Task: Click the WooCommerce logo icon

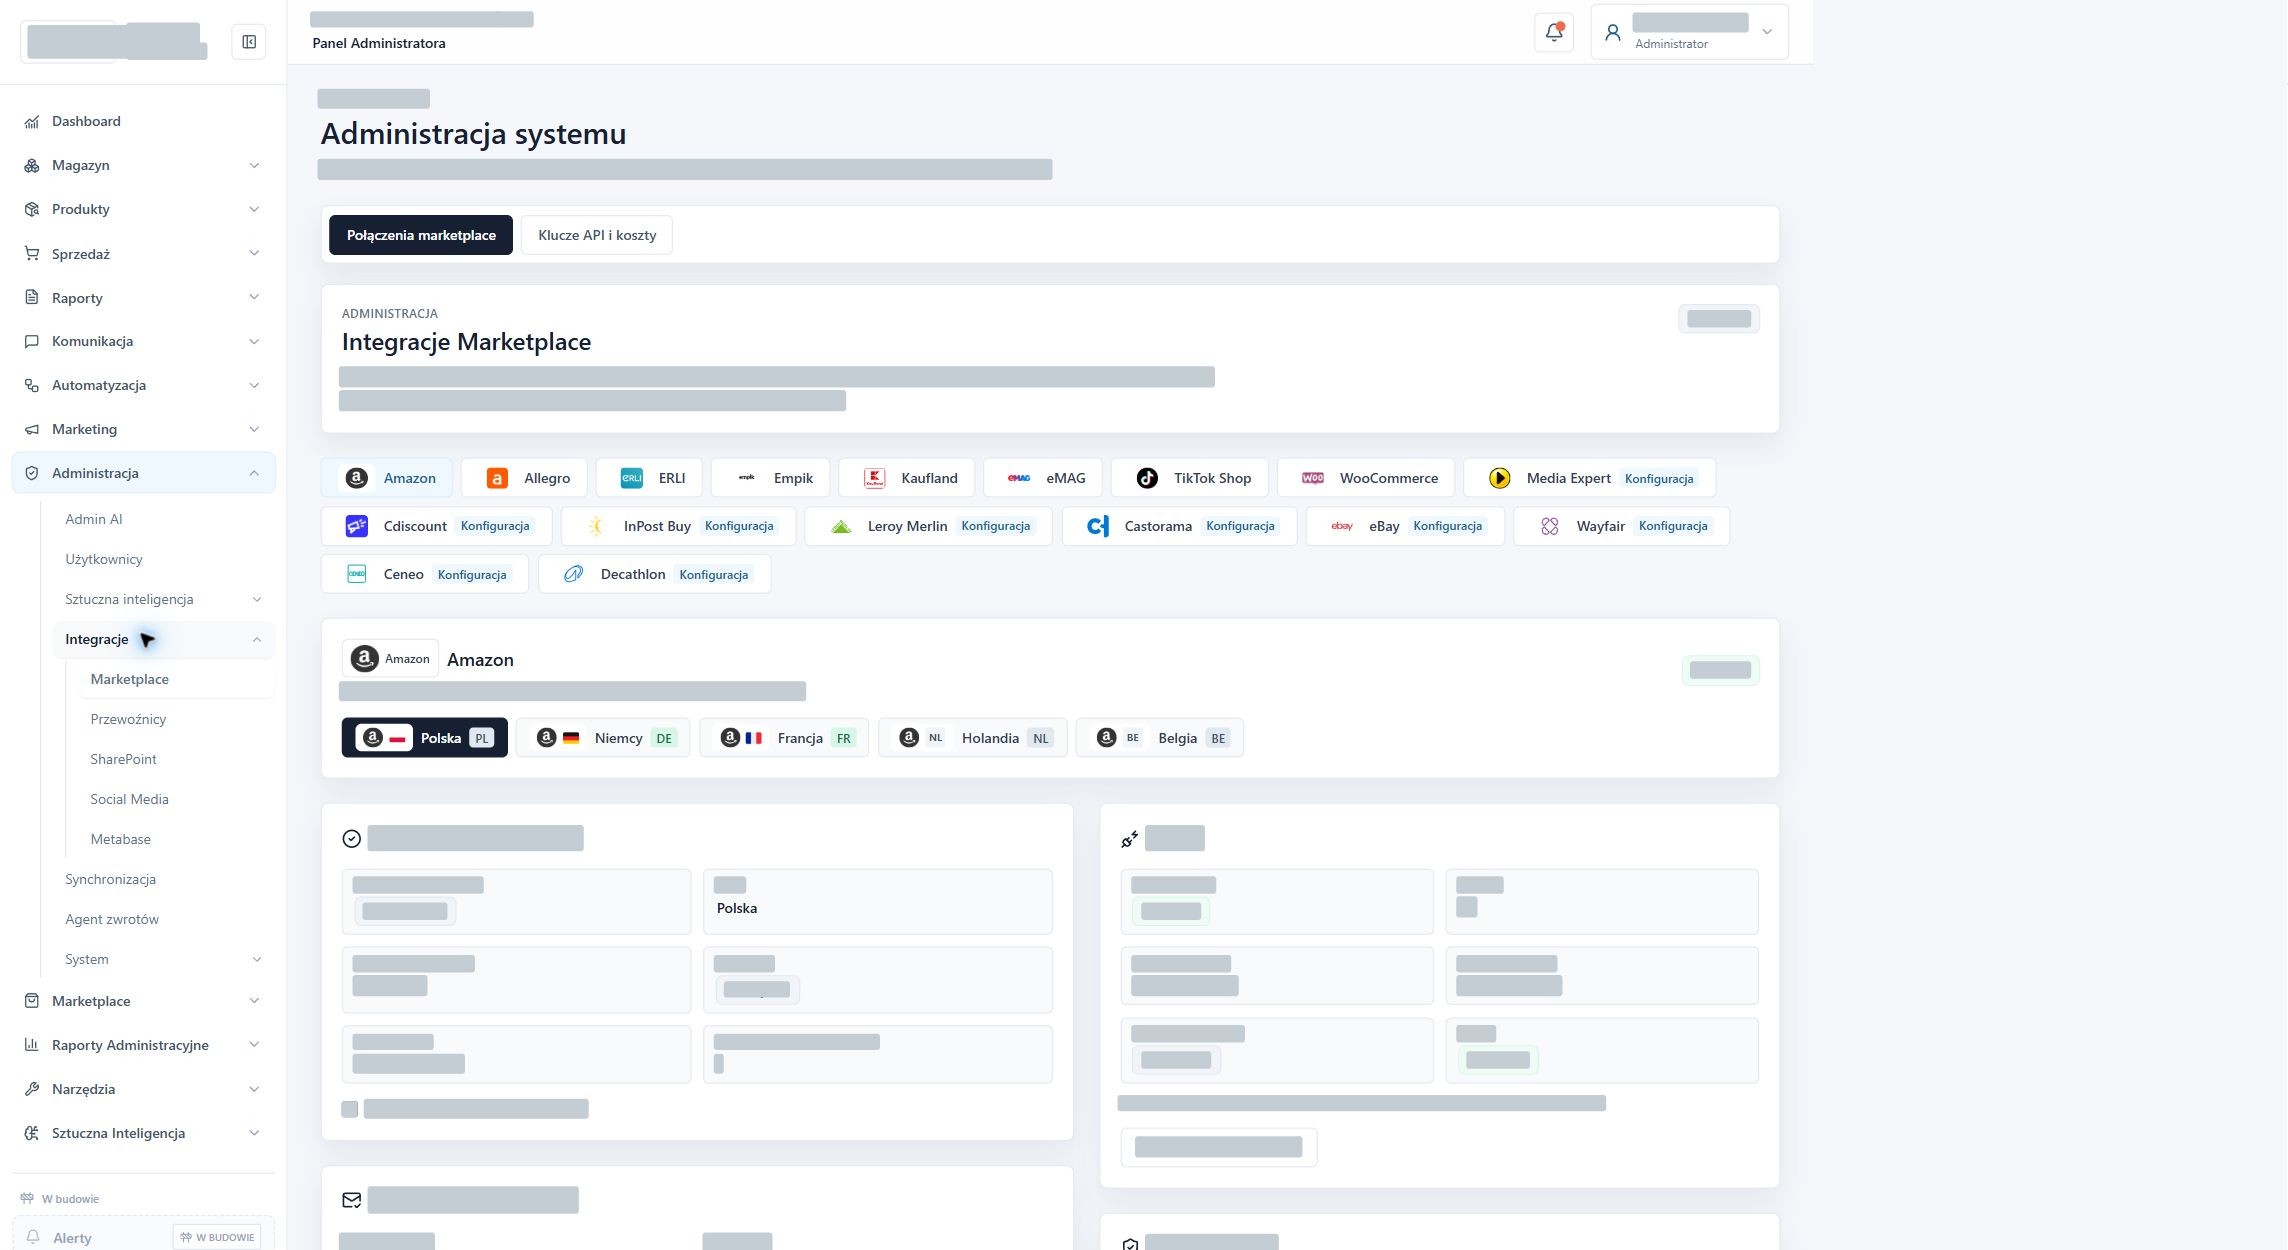Action: (1313, 478)
